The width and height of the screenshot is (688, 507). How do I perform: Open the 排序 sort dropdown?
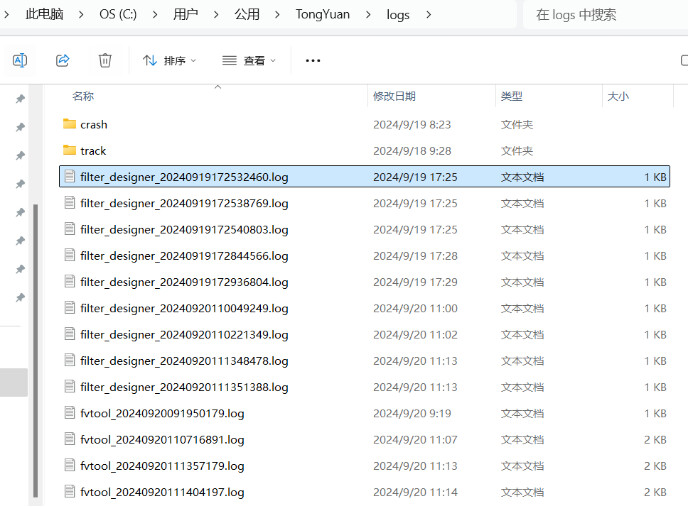click(169, 60)
